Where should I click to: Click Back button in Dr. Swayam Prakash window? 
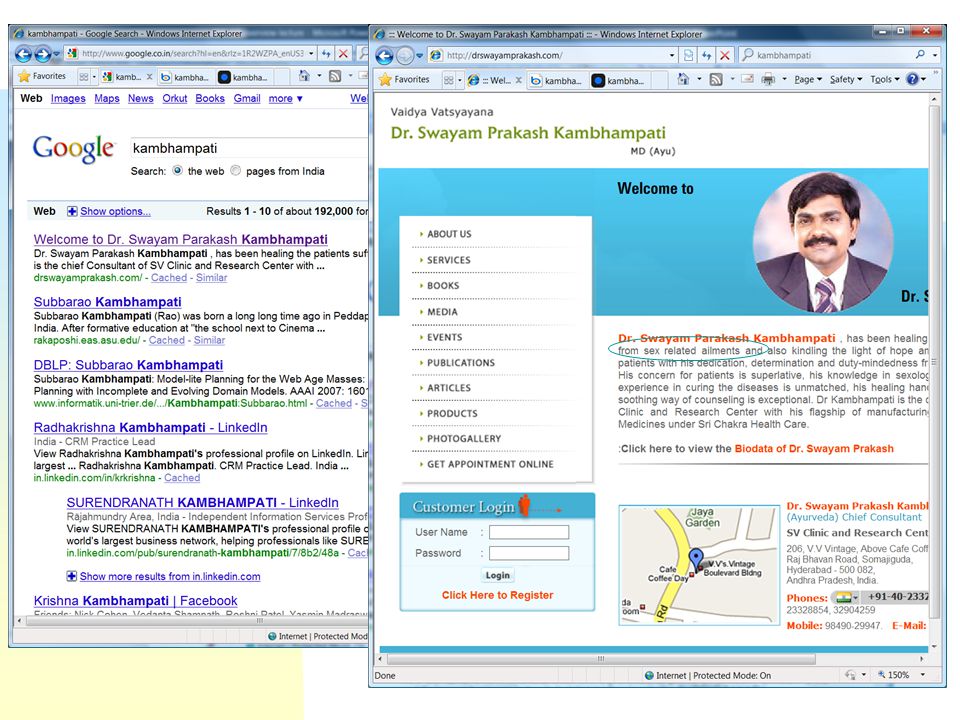point(384,56)
